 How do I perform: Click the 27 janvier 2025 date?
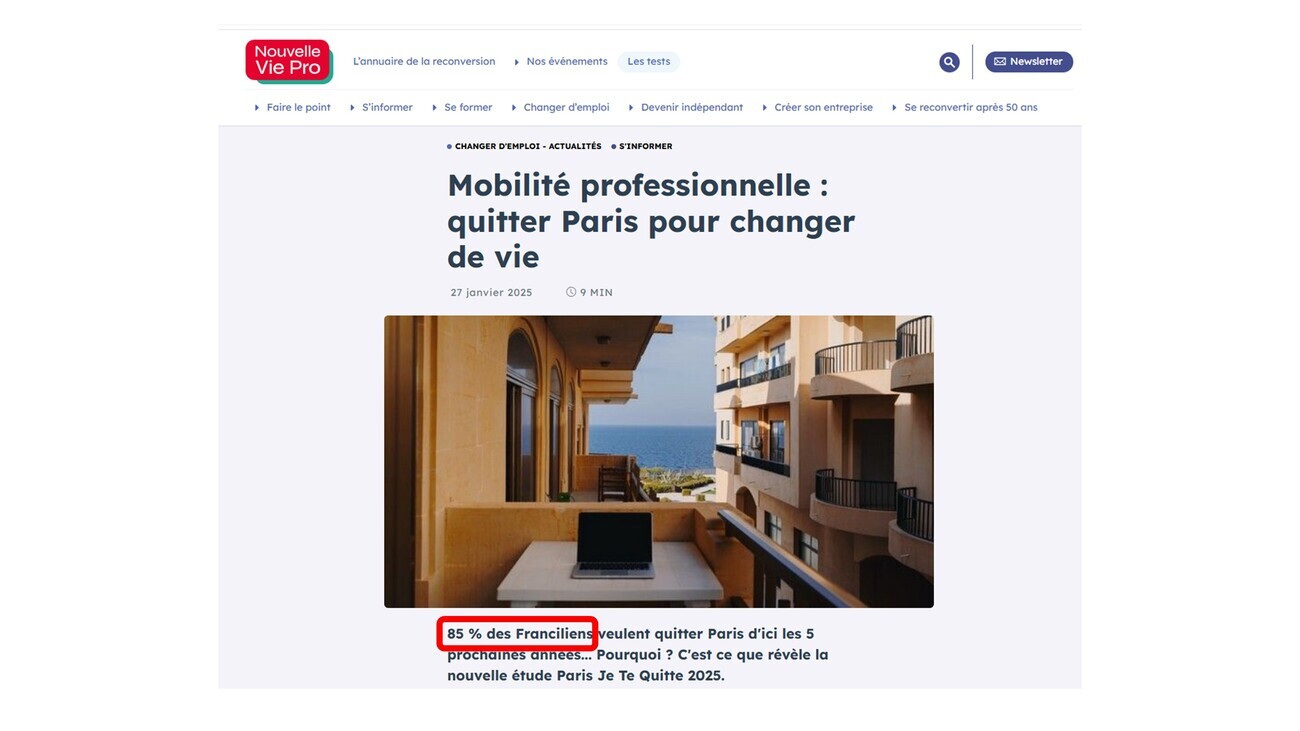tap(491, 293)
